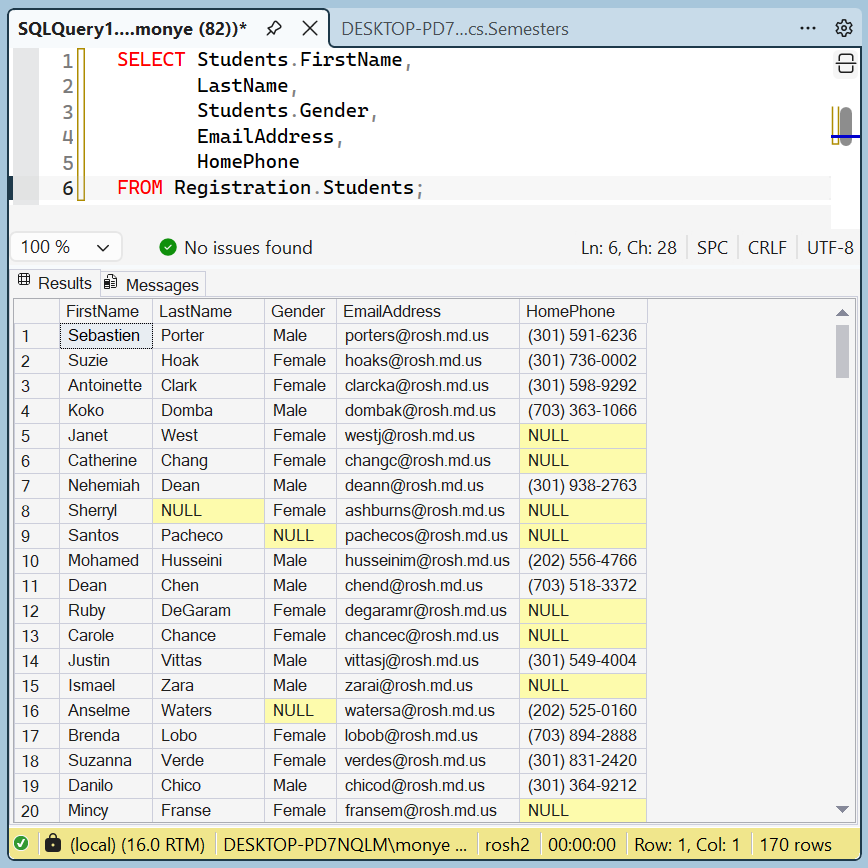This screenshot has height=868, width=868.
Task: Click the UTF-8 encoding indicator
Action: coord(830,247)
